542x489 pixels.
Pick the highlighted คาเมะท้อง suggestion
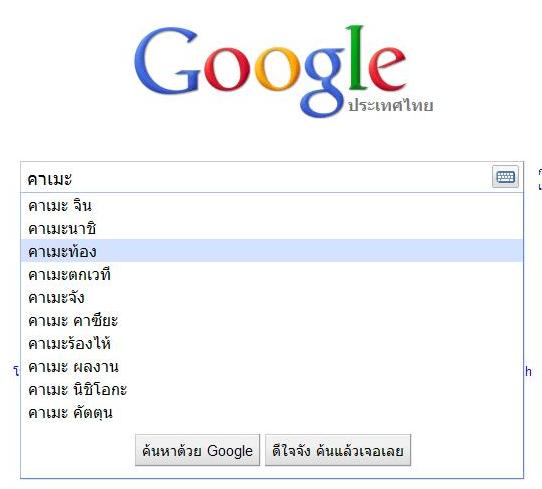click(272, 251)
